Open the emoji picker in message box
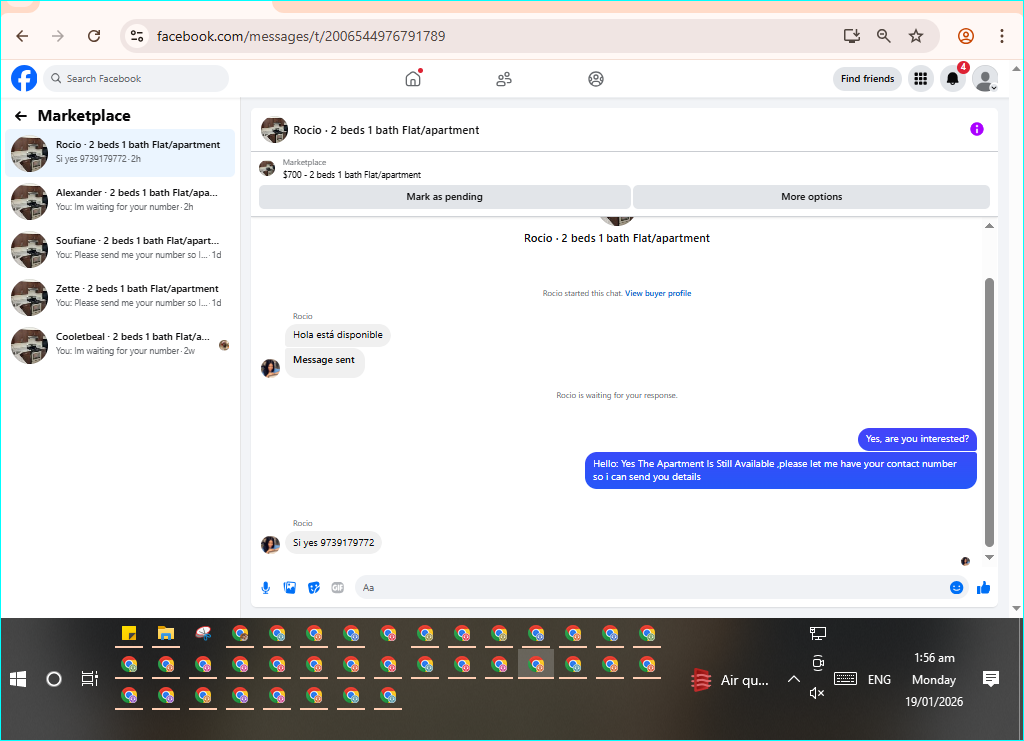1024x741 pixels. (956, 588)
